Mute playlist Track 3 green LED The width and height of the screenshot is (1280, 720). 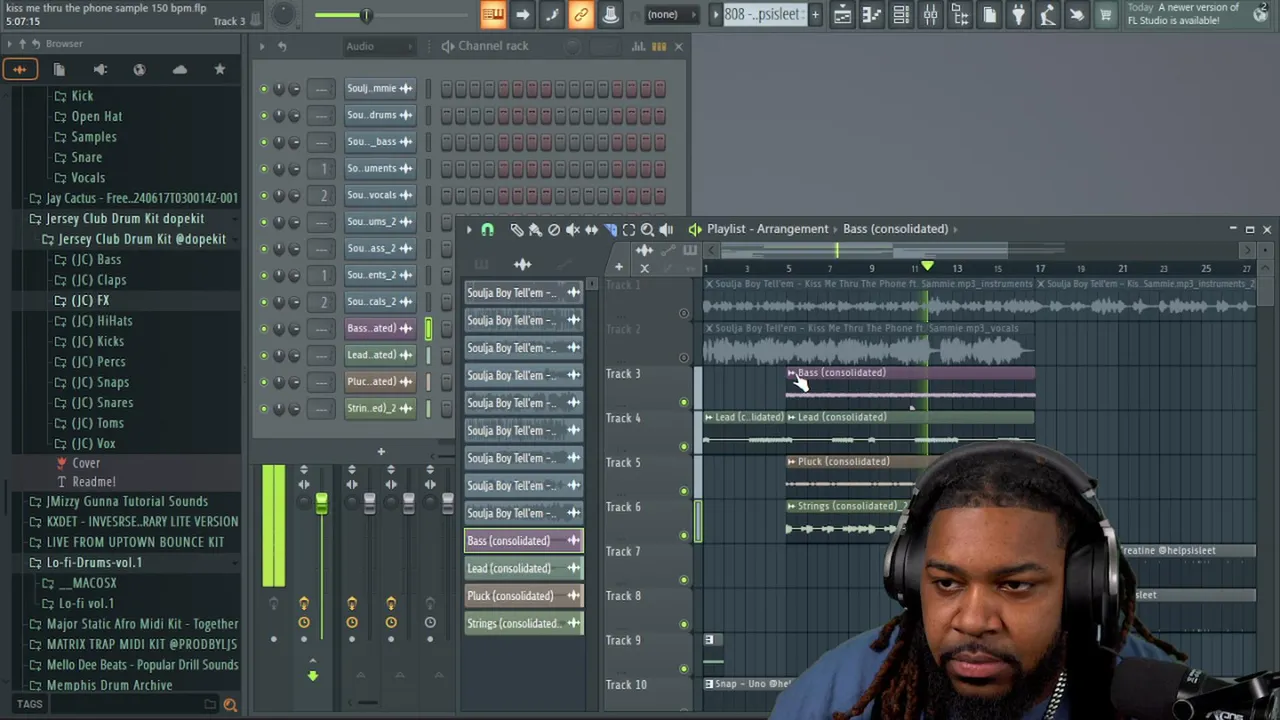pyautogui.click(x=684, y=402)
